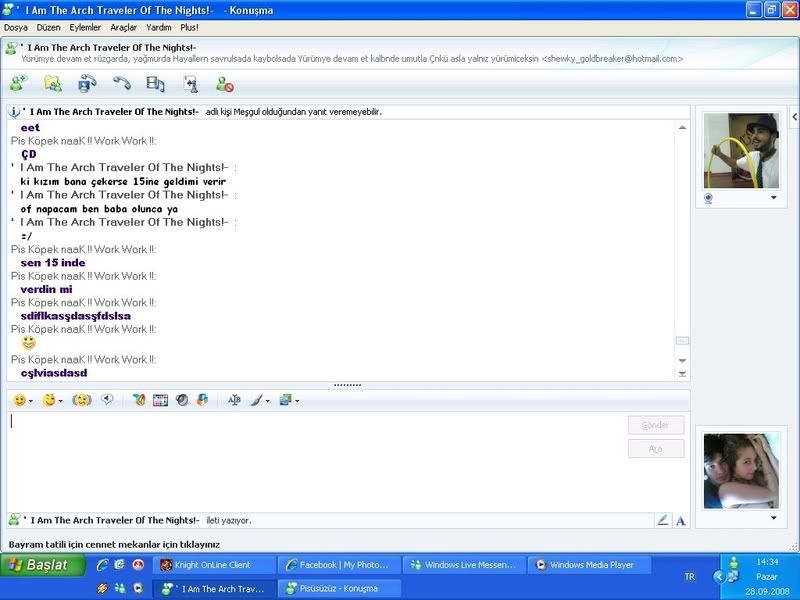Expand hidden tray icons arrow
This screenshot has width=800, height=600.
[x=719, y=577]
